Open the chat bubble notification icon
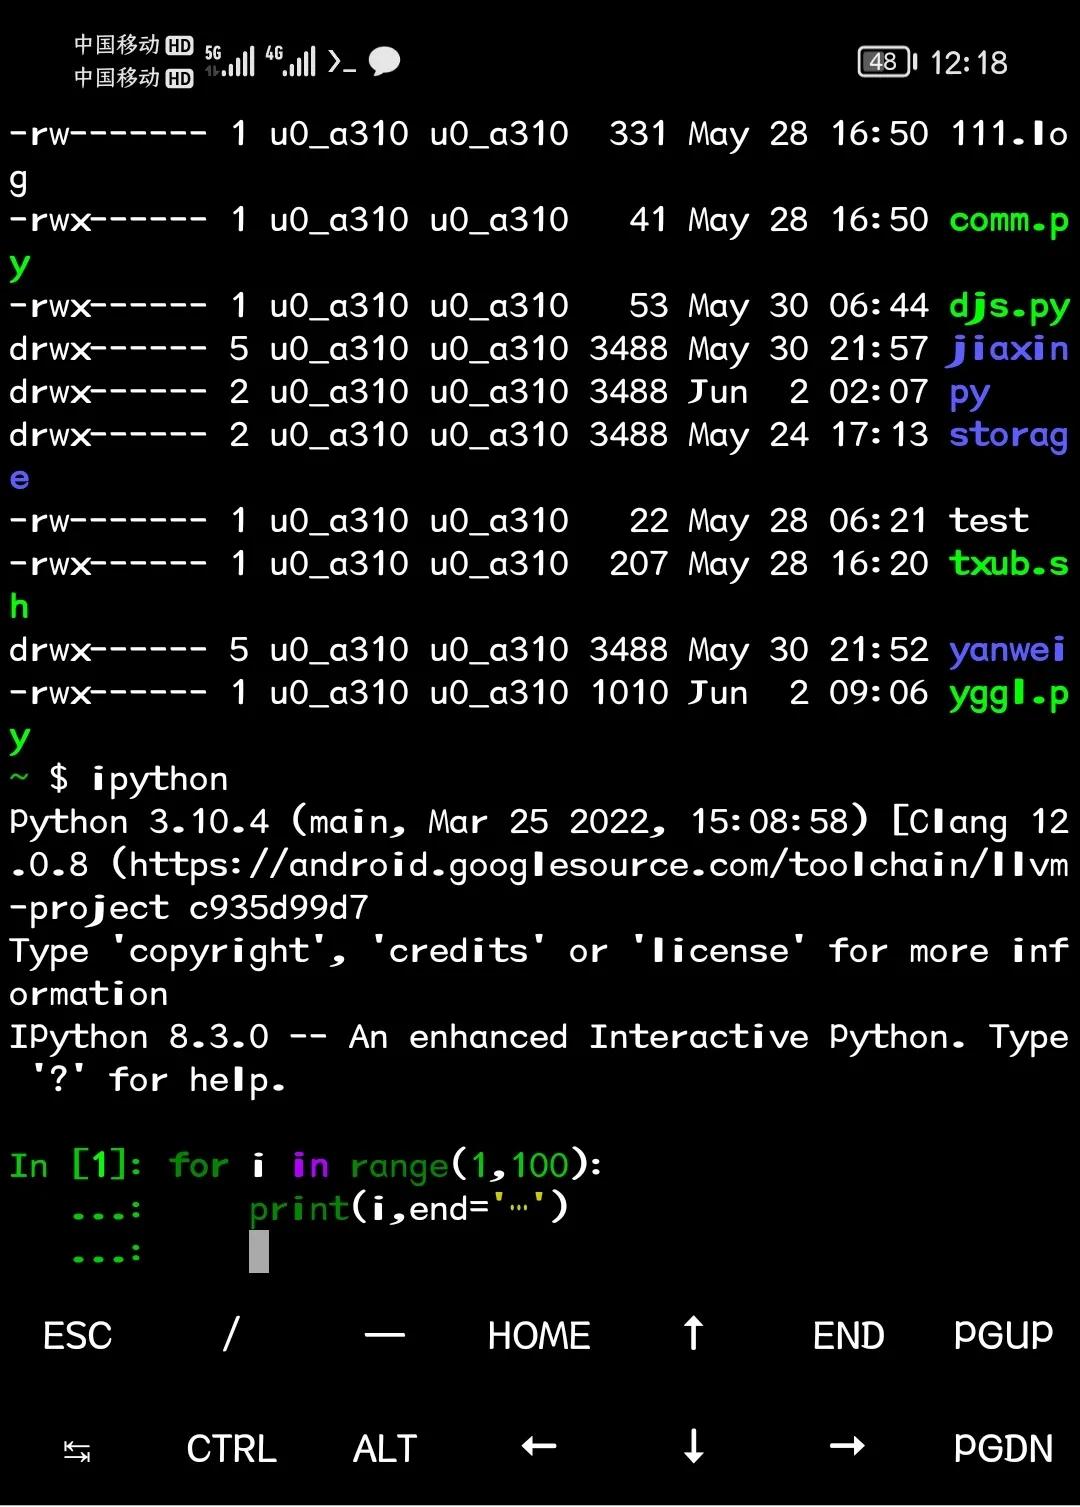Screen dimensions: 1080x1507 (x=383, y=62)
